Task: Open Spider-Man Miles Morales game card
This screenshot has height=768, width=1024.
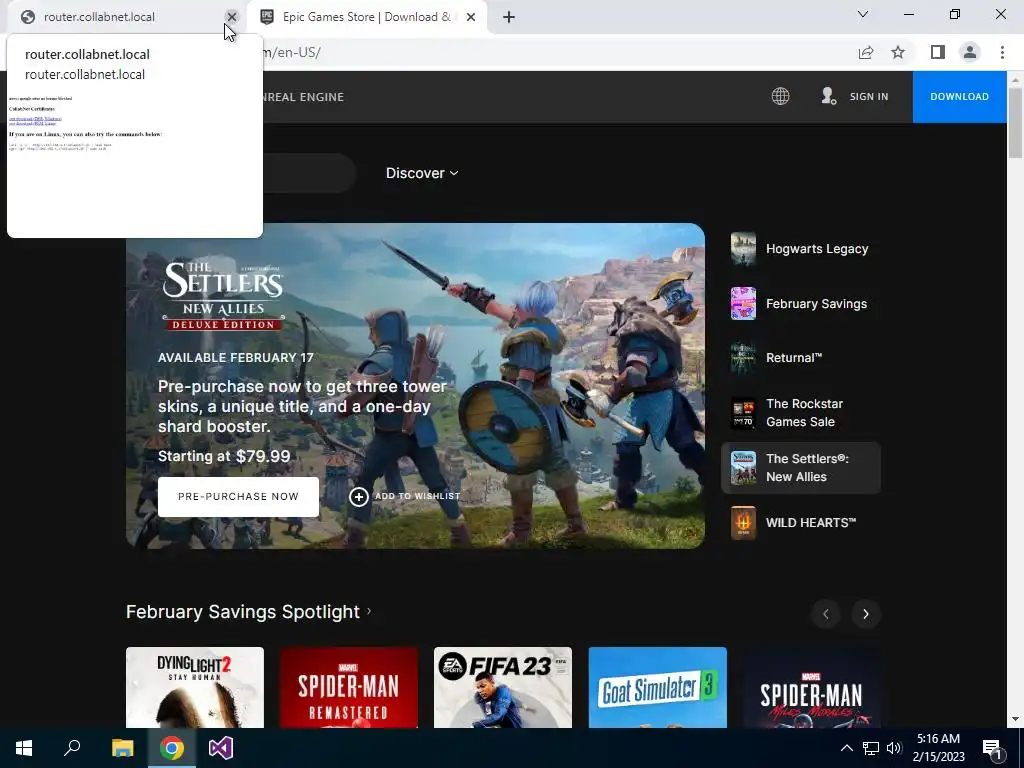Action: [x=812, y=687]
